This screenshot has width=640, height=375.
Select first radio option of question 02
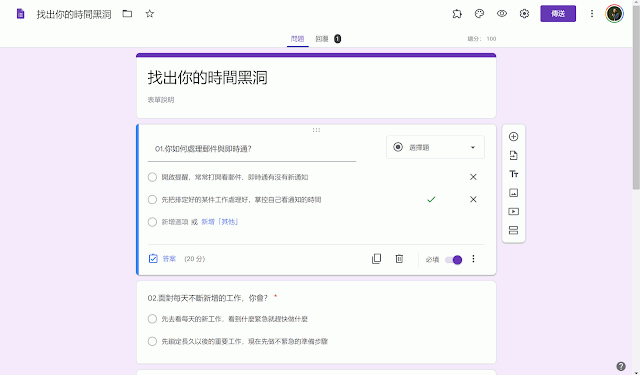[x=152, y=319]
